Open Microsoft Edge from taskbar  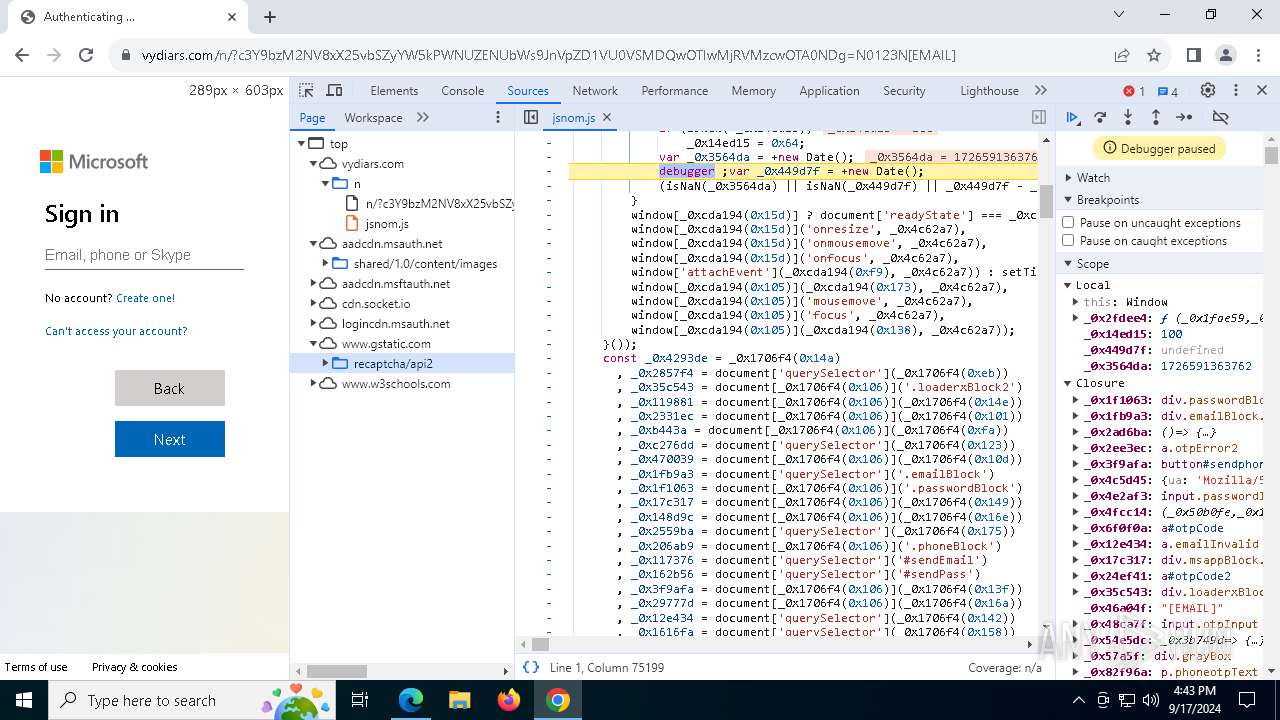(x=411, y=700)
